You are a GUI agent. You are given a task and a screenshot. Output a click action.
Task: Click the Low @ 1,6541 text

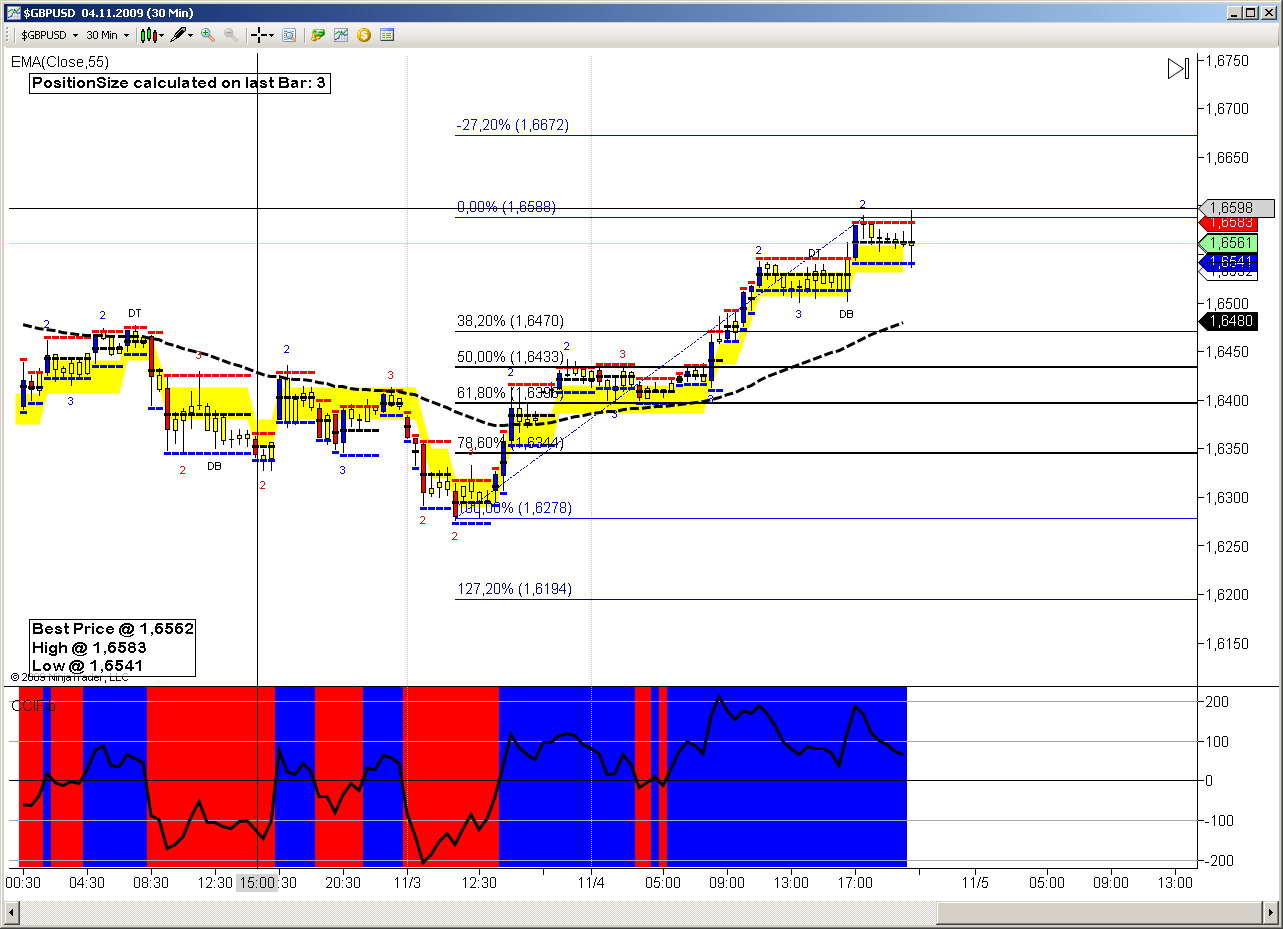tap(87, 665)
